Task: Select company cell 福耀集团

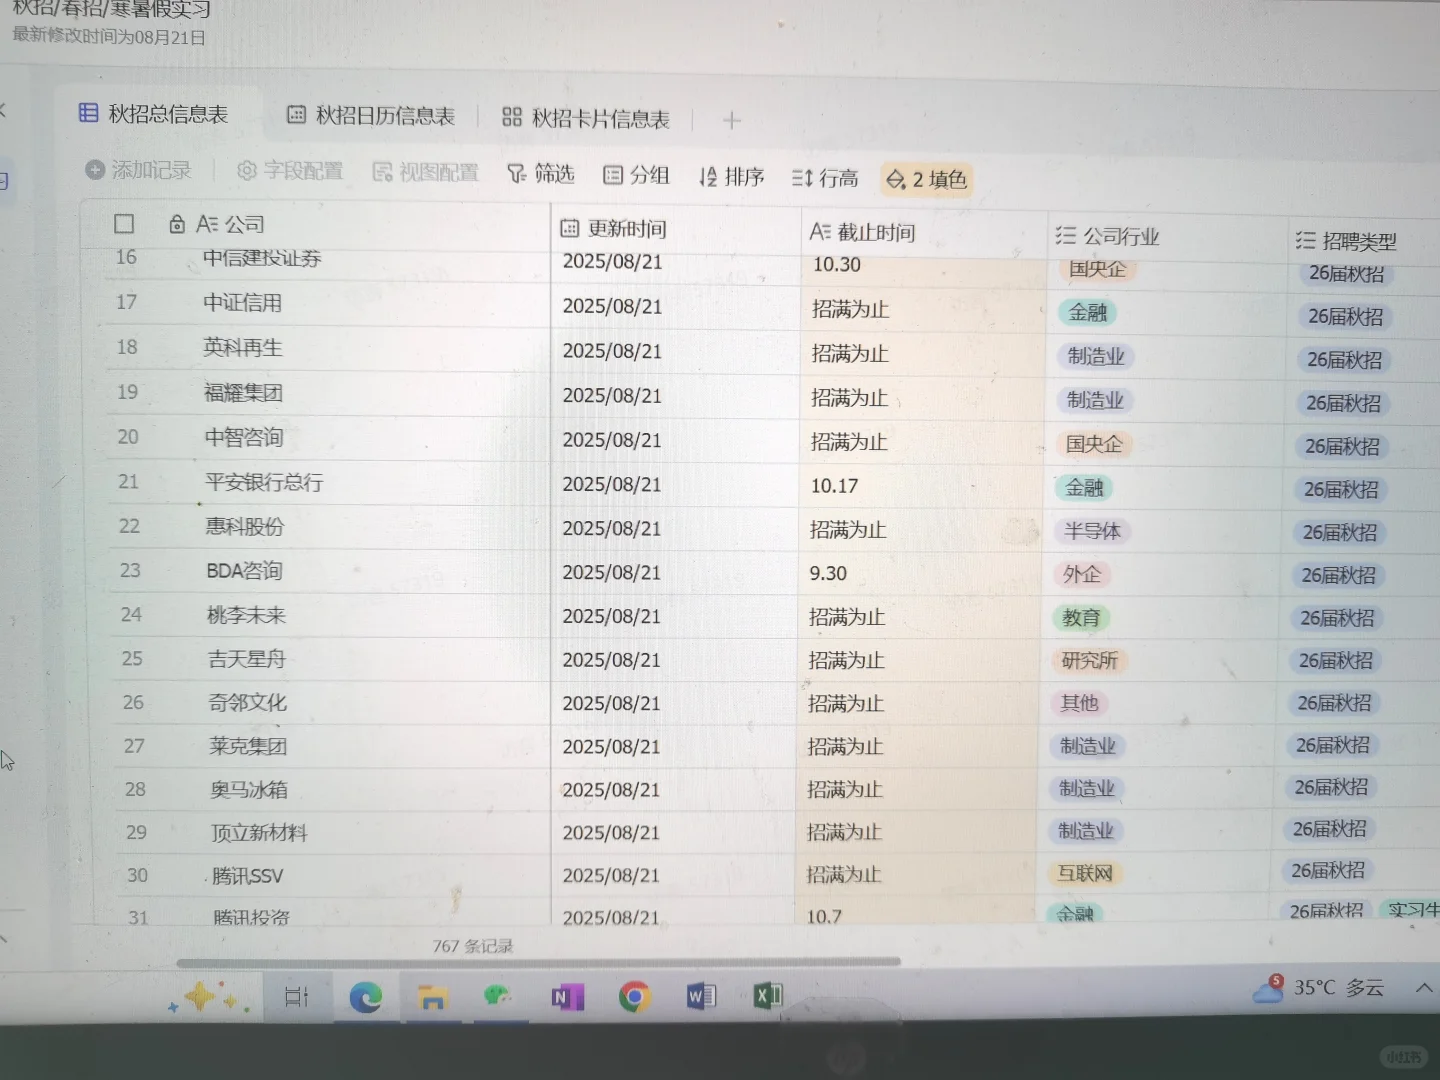Action: 244,393
